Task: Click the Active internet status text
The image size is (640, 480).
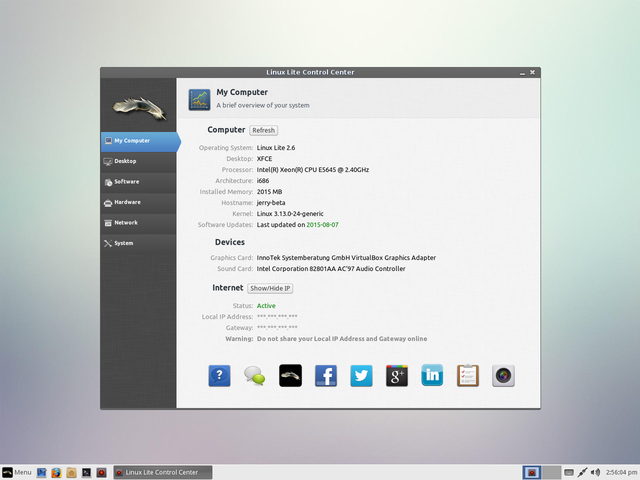Action: tap(266, 306)
